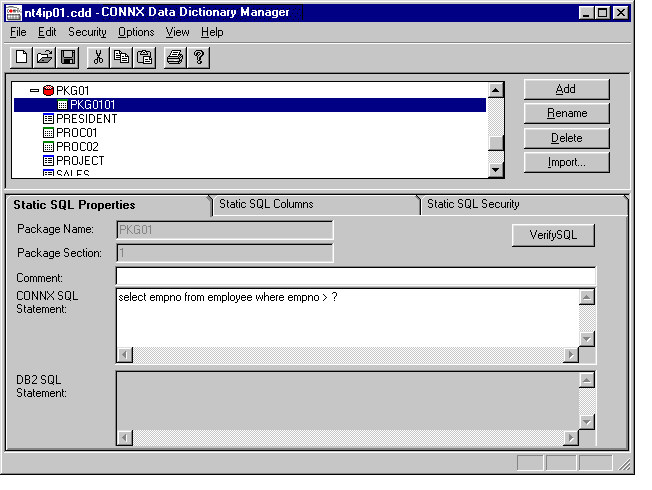The image size is (652, 490).
Task: Open the Edit menu
Action: tap(47, 32)
